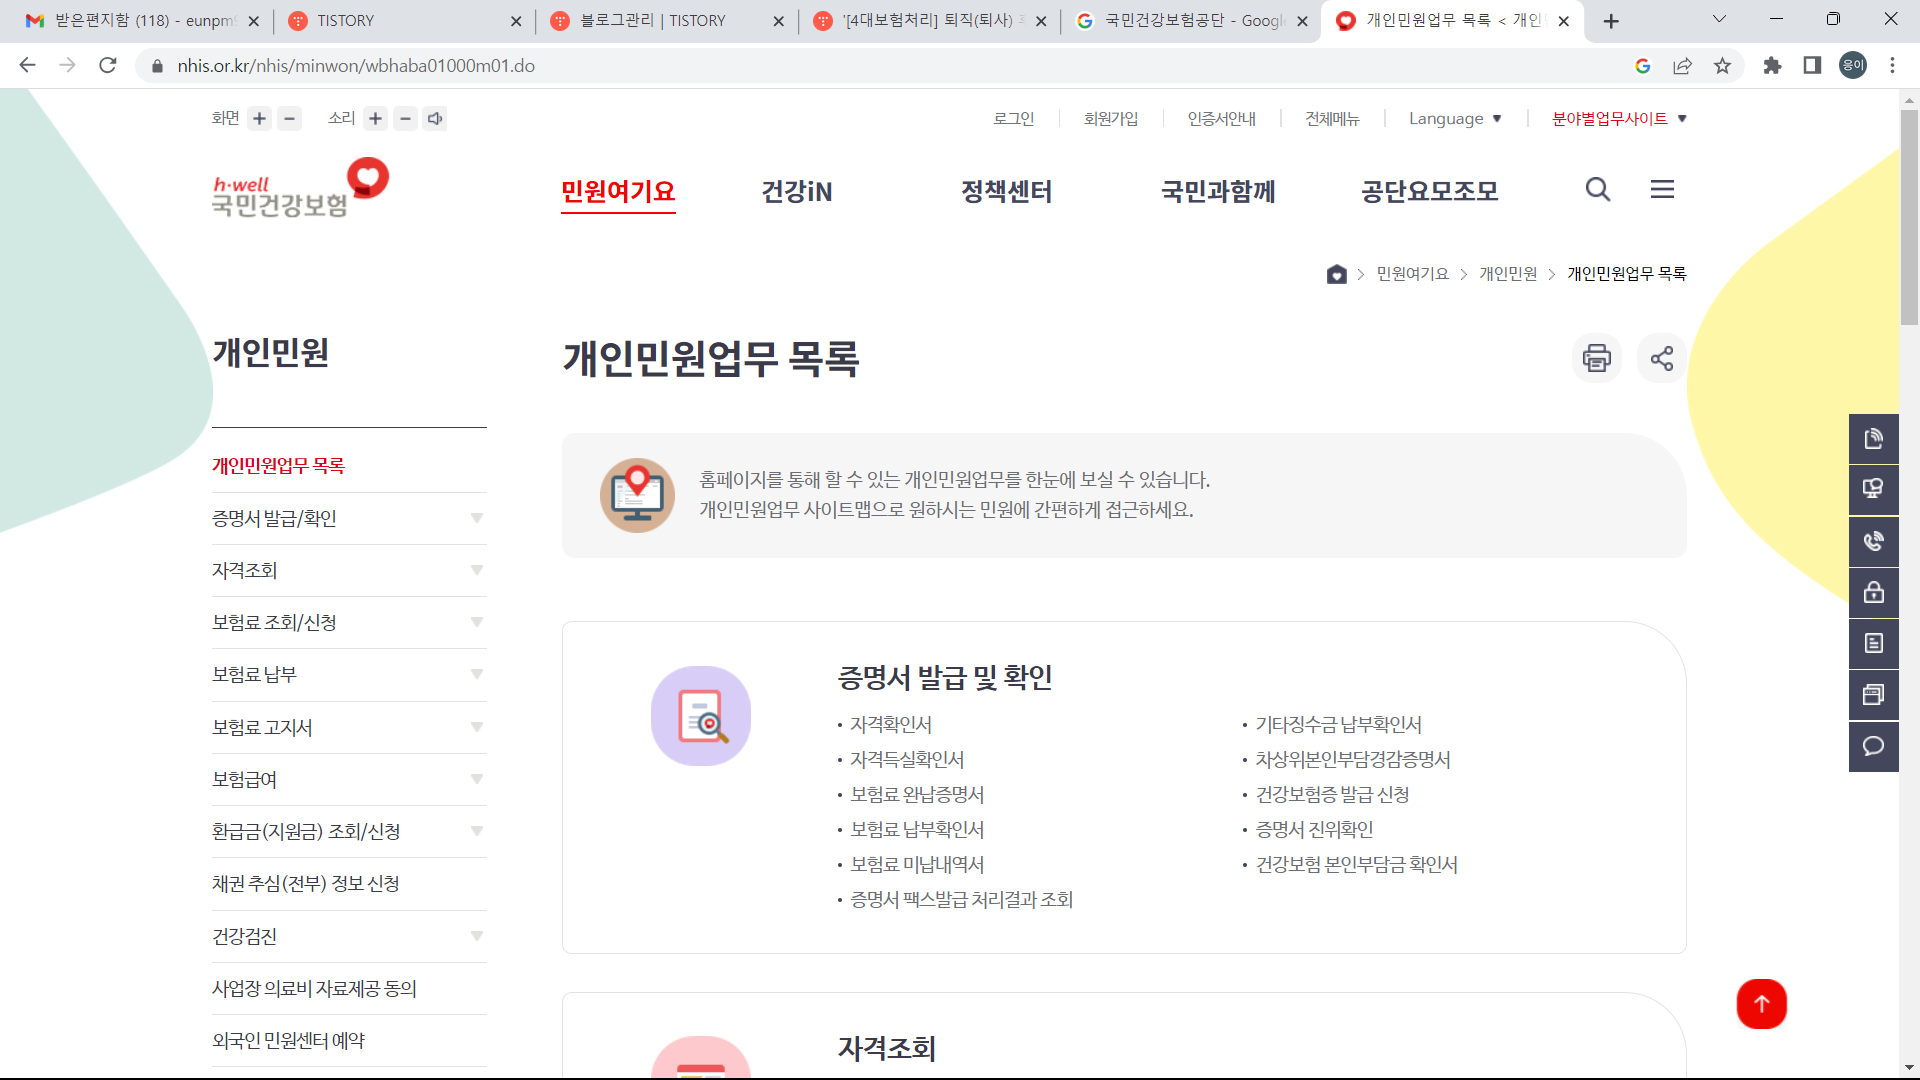The width and height of the screenshot is (1920, 1080).
Task: Open the chat bubble icon in right sidebar
Action: [1874, 746]
